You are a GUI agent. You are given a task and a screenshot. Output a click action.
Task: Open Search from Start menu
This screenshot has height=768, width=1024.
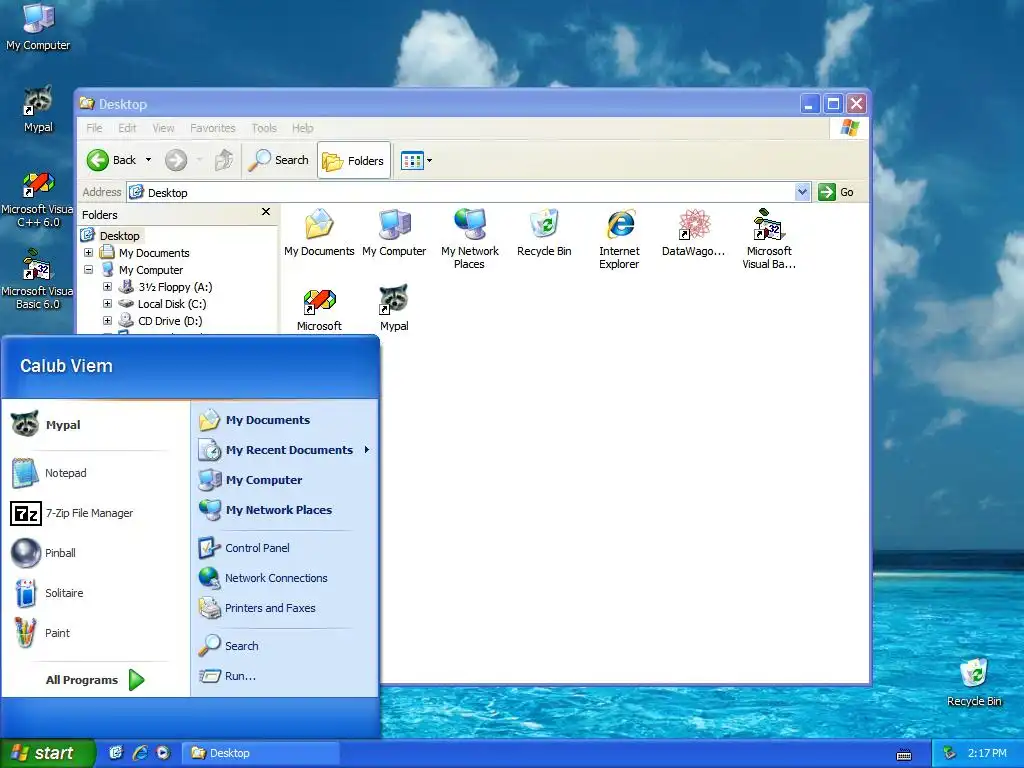click(x=285, y=646)
